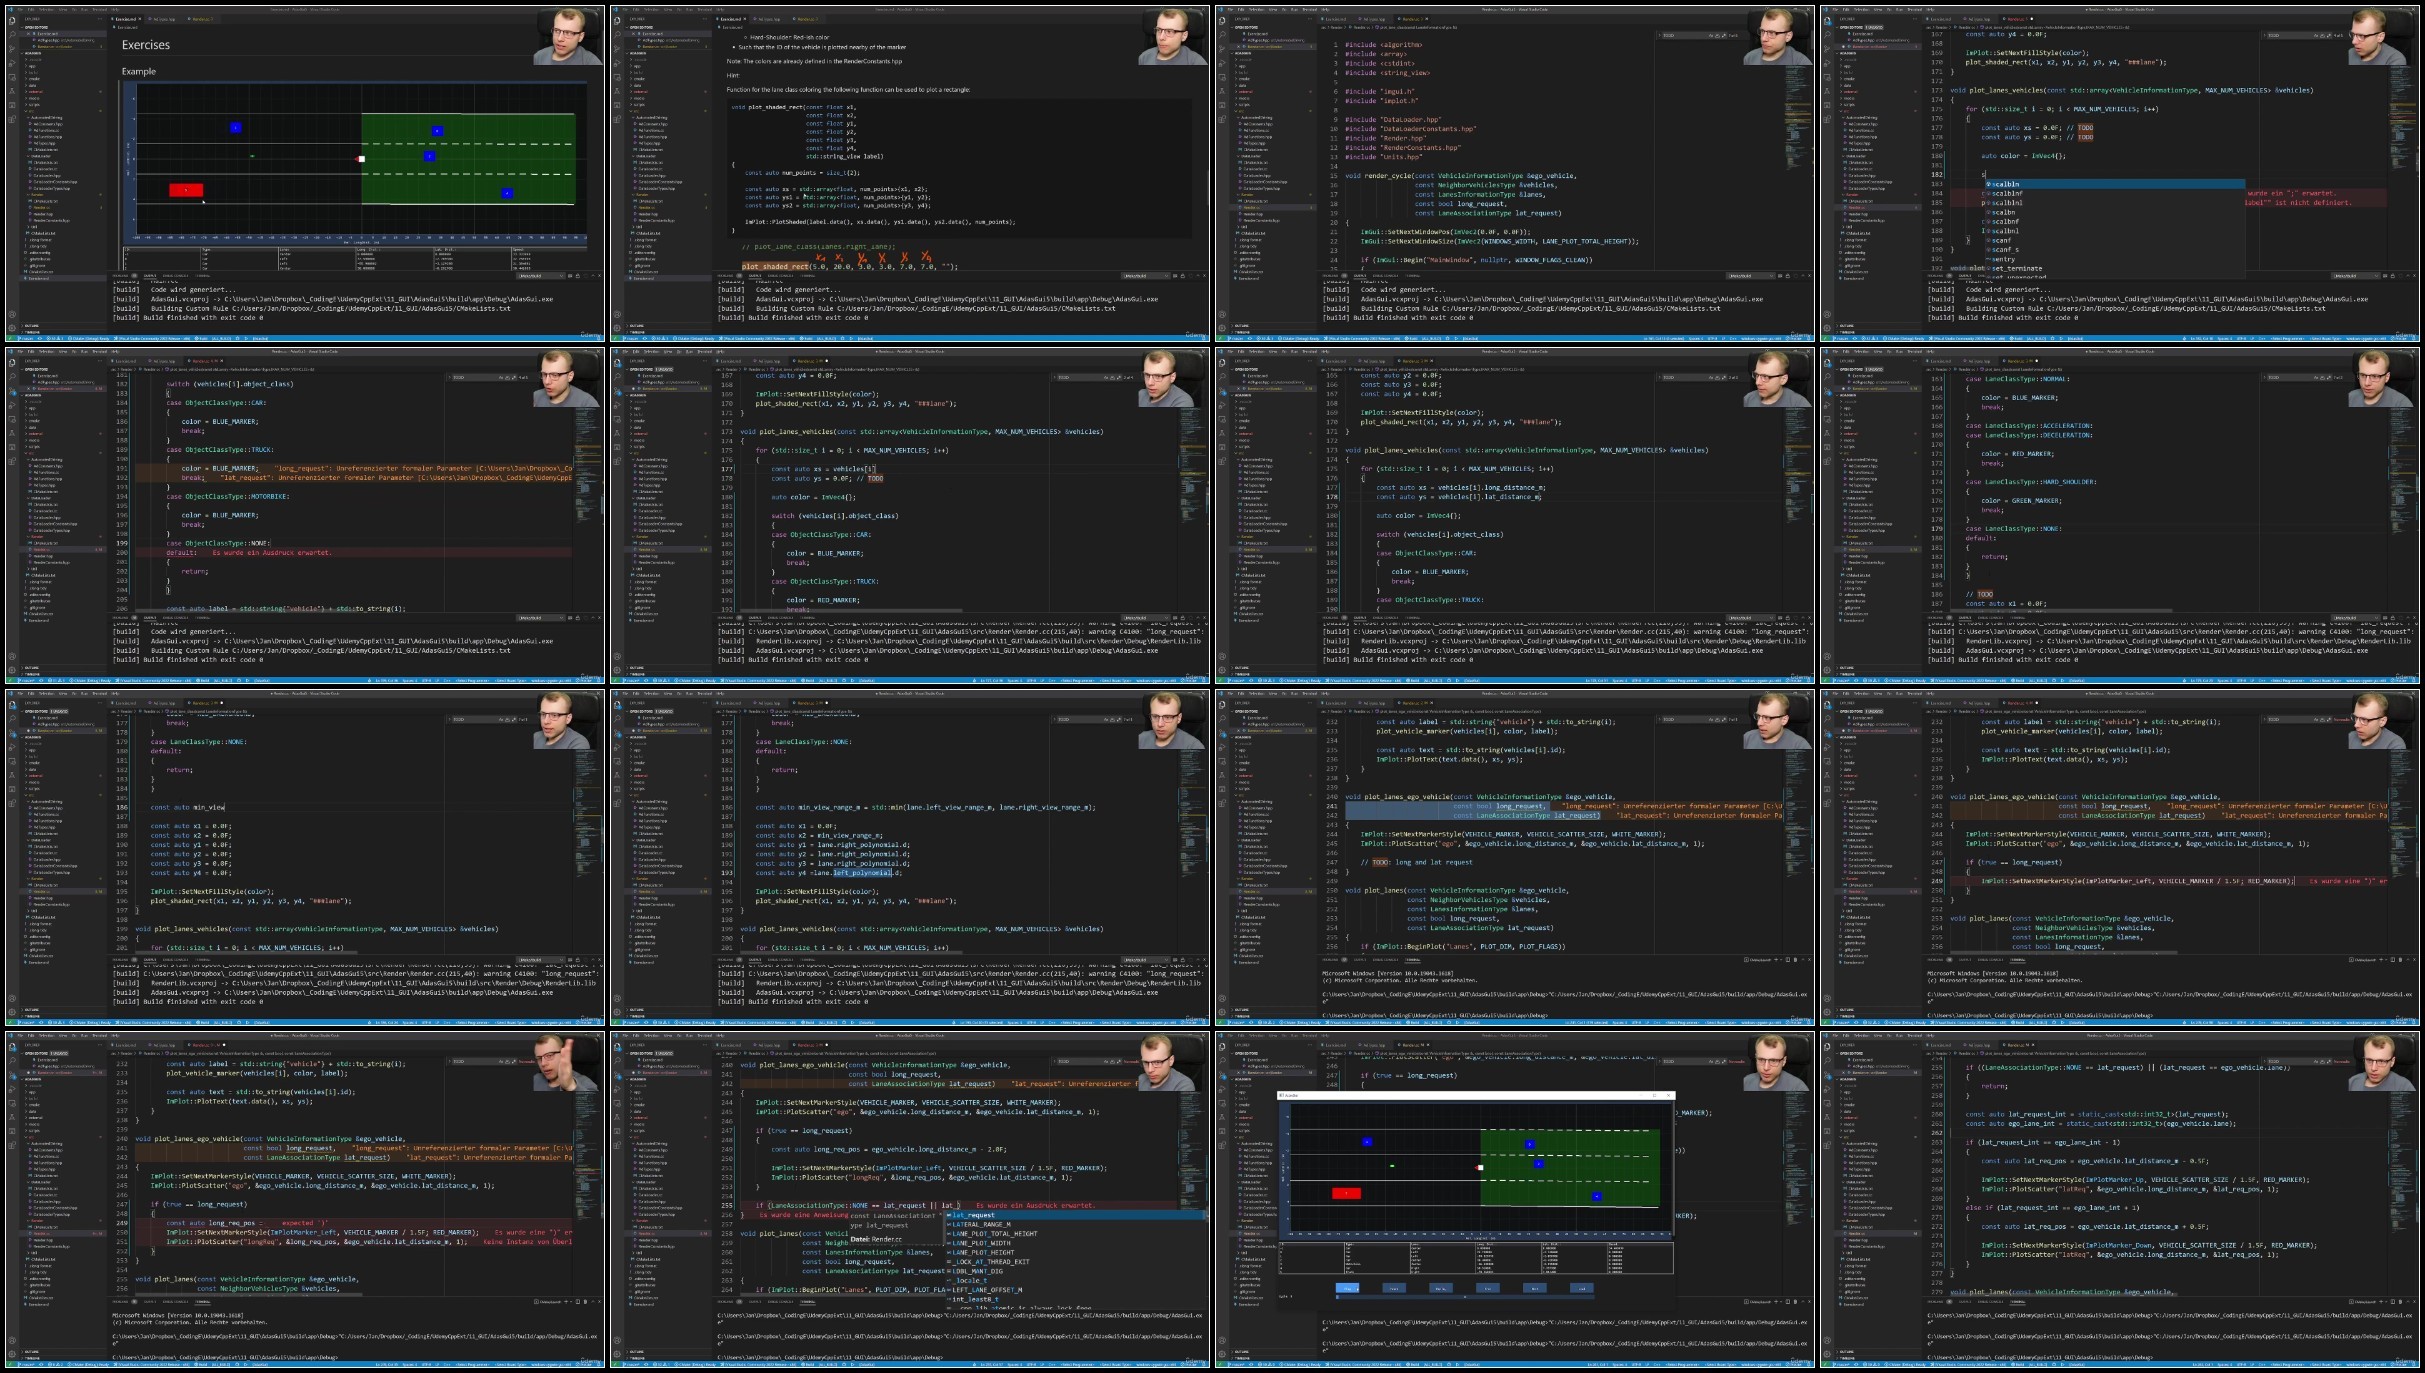Open the frame assigning vehicles[i].long_distance_m to xs
2425x1373 pixels.
pyautogui.click(x=1515, y=514)
